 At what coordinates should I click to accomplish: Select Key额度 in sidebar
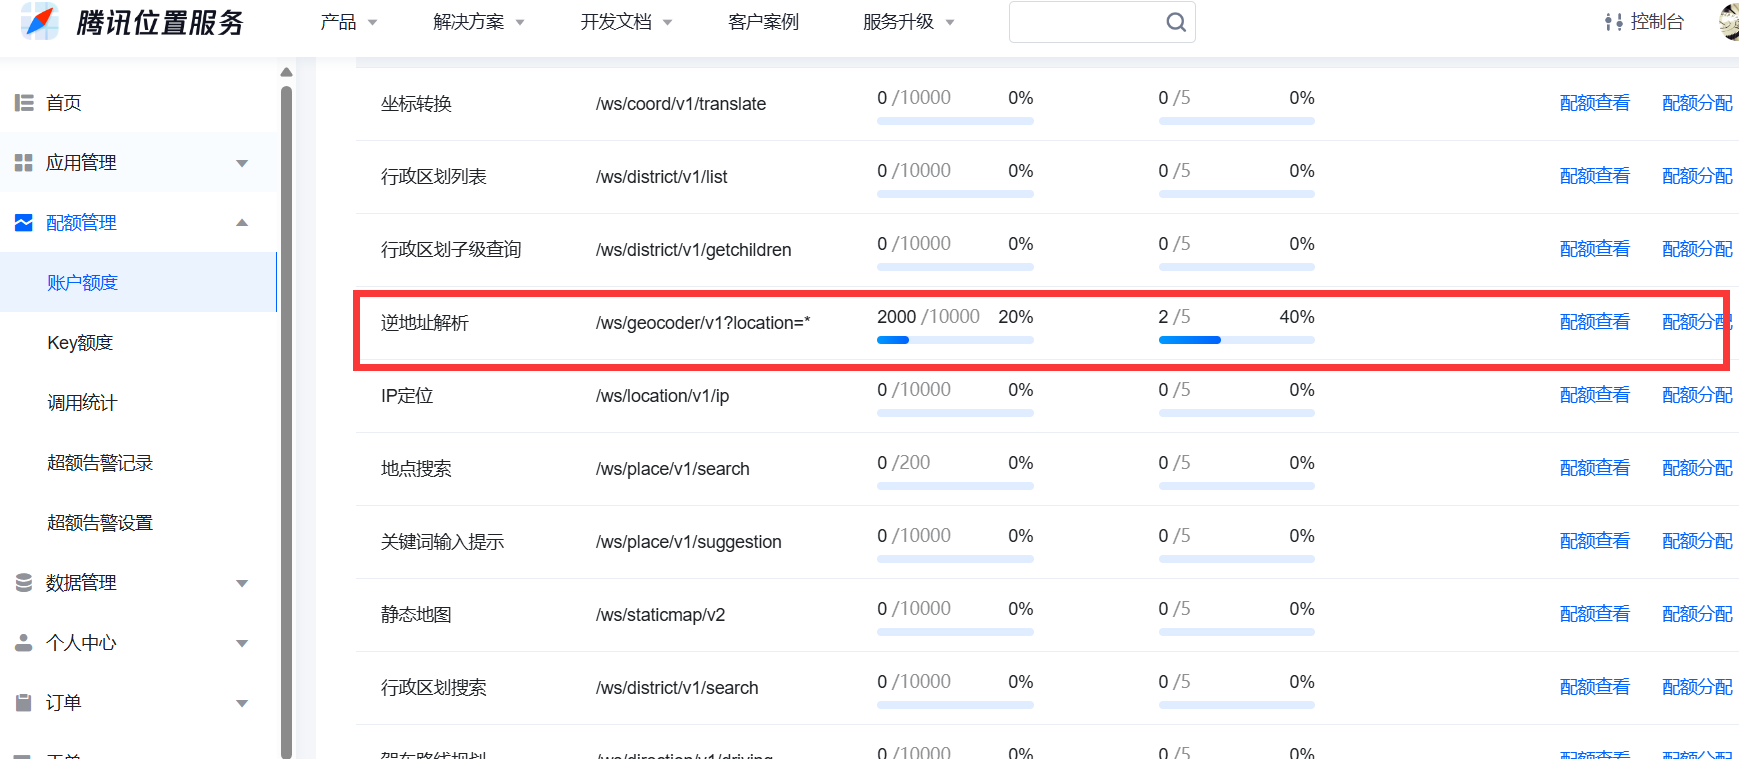[x=80, y=343]
